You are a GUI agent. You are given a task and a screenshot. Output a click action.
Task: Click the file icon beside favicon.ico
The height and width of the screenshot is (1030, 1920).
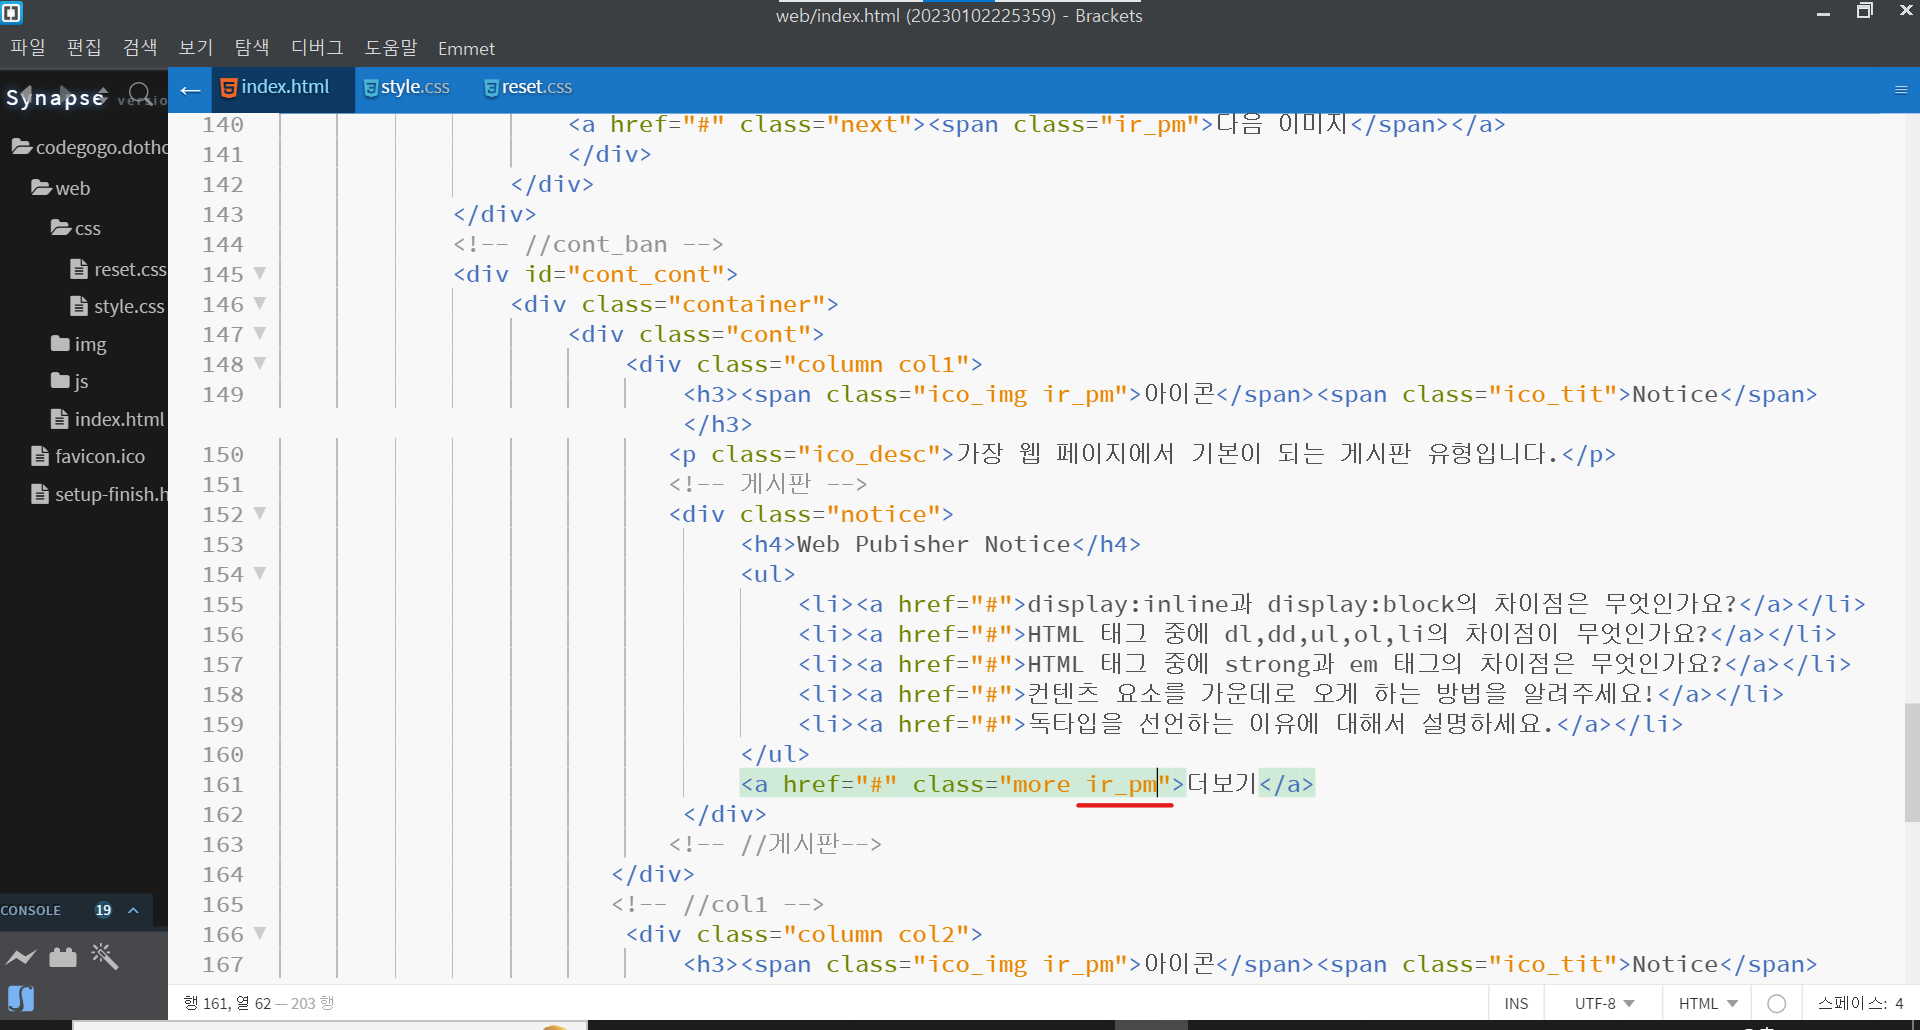point(40,456)
